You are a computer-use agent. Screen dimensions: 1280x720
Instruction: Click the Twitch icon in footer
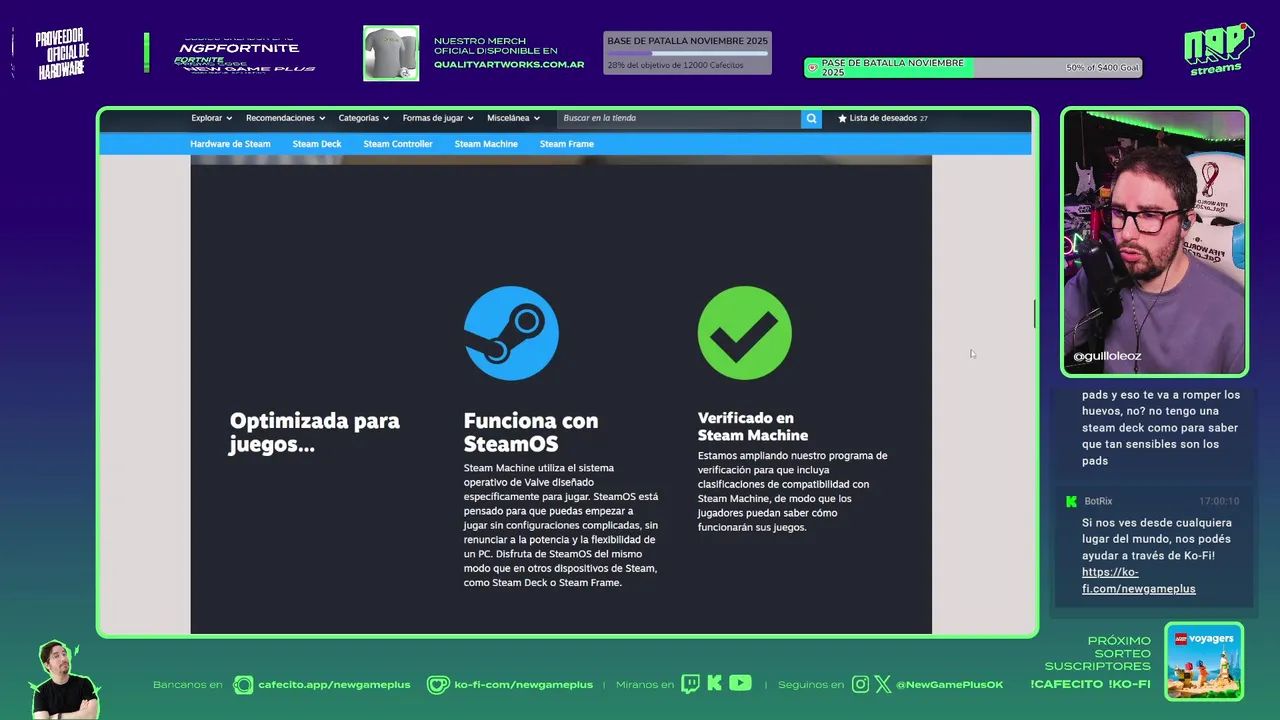click(x=690, y=684)
